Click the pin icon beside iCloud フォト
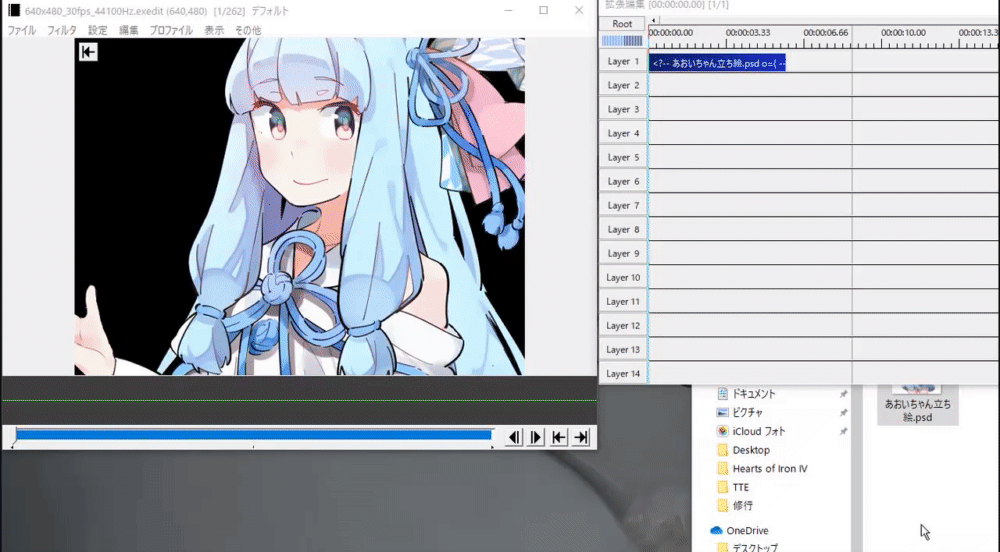1000x552 pixels. 843,431
